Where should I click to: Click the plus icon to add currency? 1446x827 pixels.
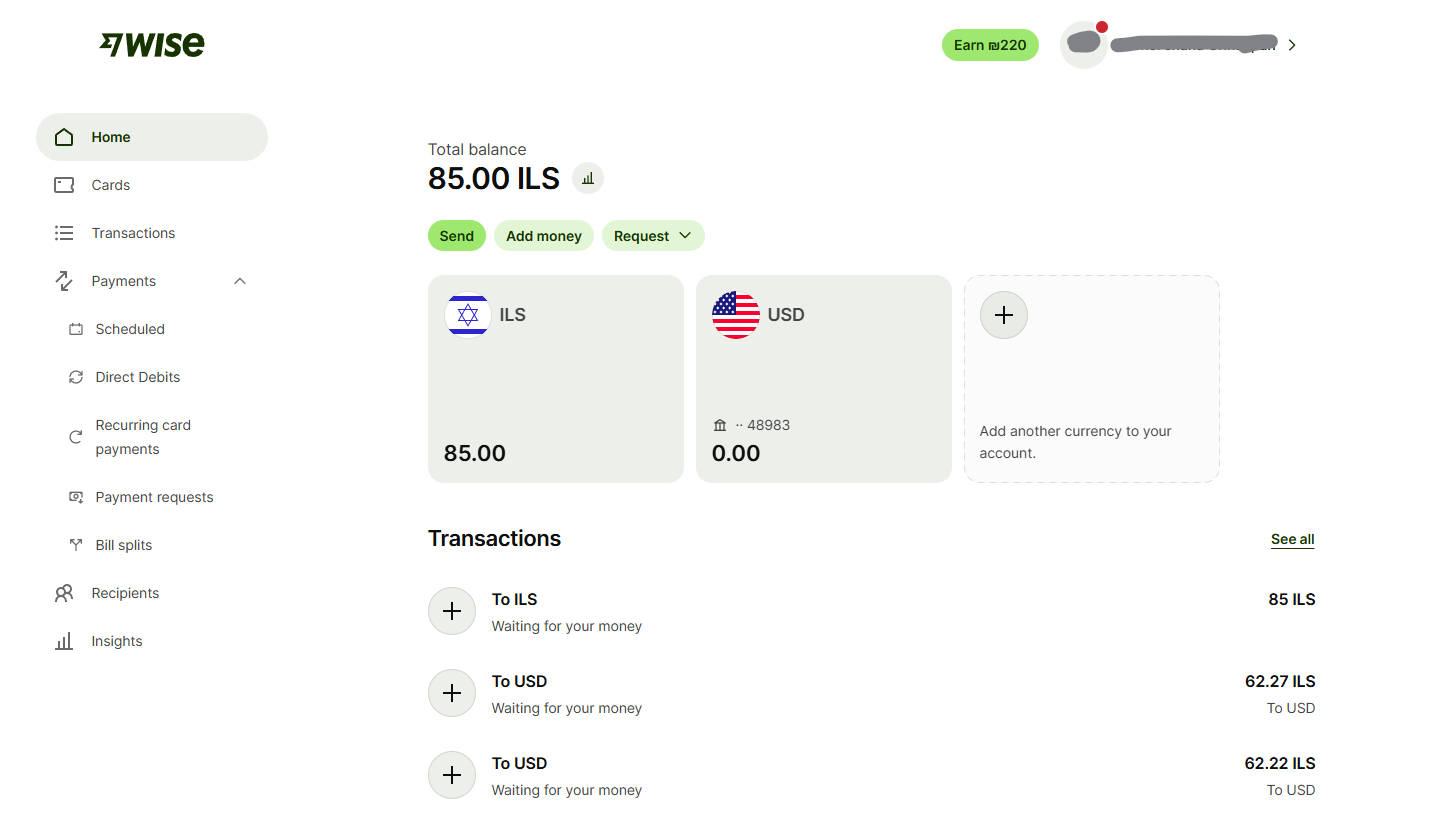click(x=1004, y=315)
